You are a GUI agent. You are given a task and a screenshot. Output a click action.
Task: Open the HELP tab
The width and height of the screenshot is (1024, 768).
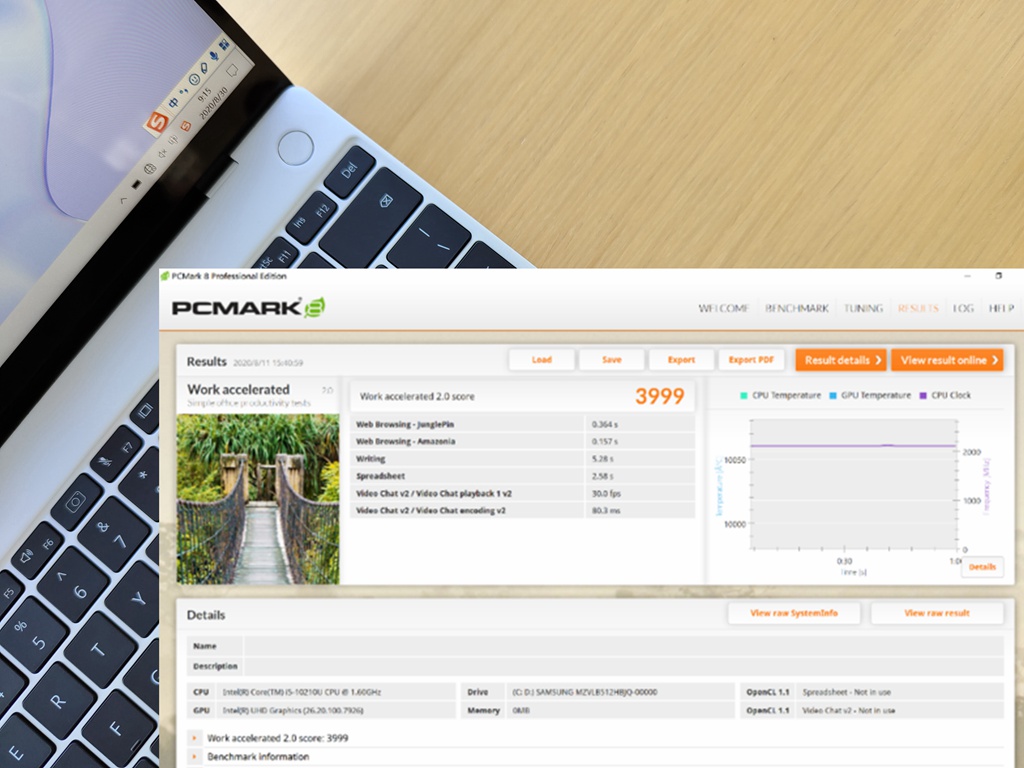(x=1001, y=308)
